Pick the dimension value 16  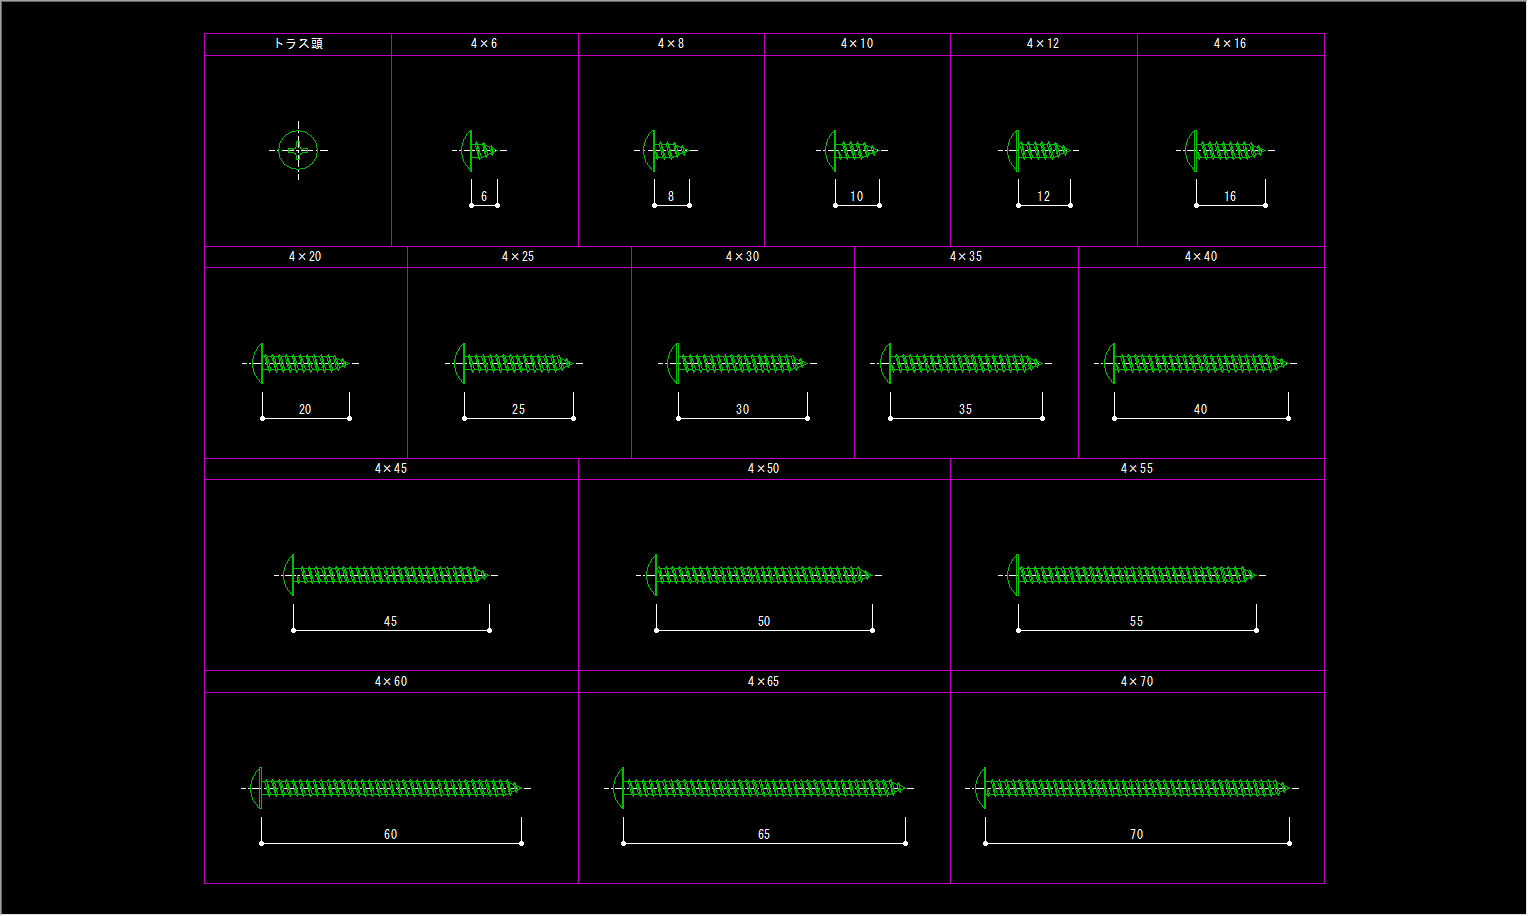(x=1230, y=197)
